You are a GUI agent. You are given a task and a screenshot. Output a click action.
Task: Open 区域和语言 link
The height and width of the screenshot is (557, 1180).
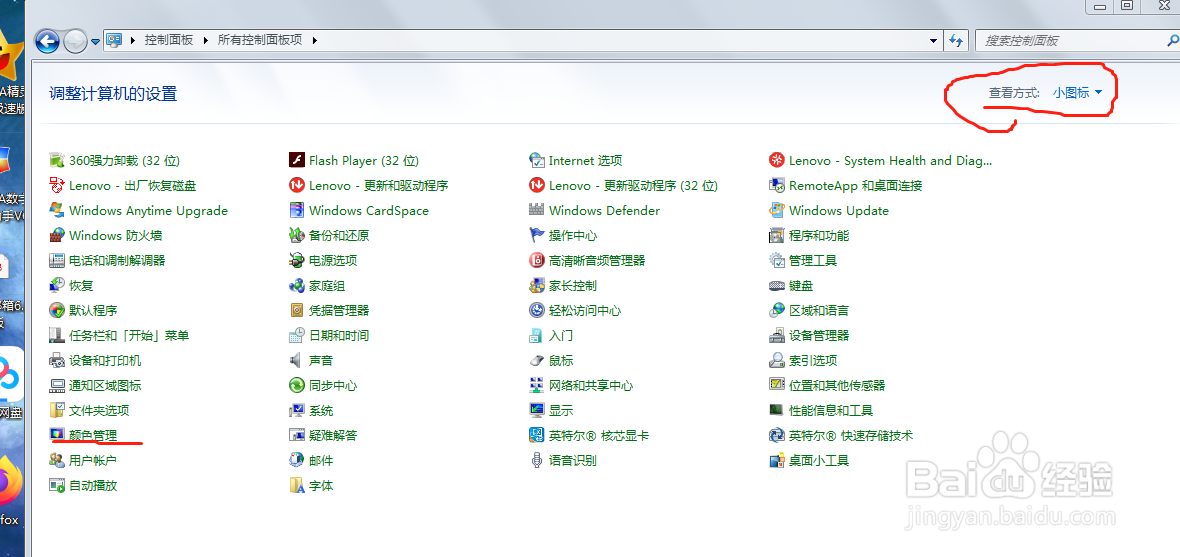(819, 311)
